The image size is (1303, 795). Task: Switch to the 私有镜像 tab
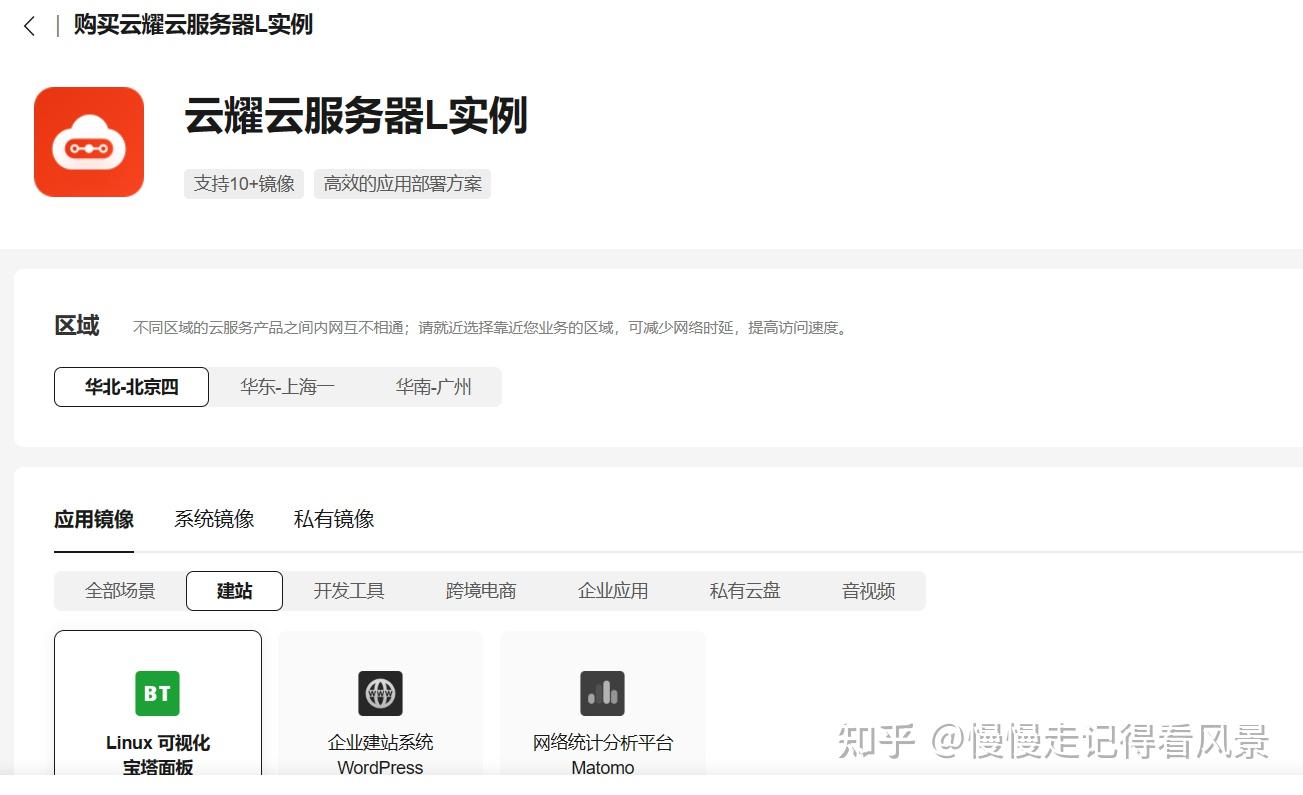pyautogui.click(x=332, y=518)
